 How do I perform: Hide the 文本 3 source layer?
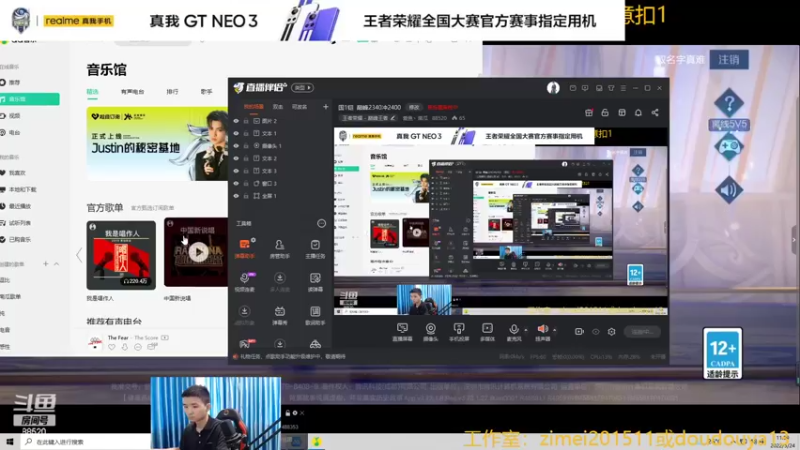coord(236,171)
